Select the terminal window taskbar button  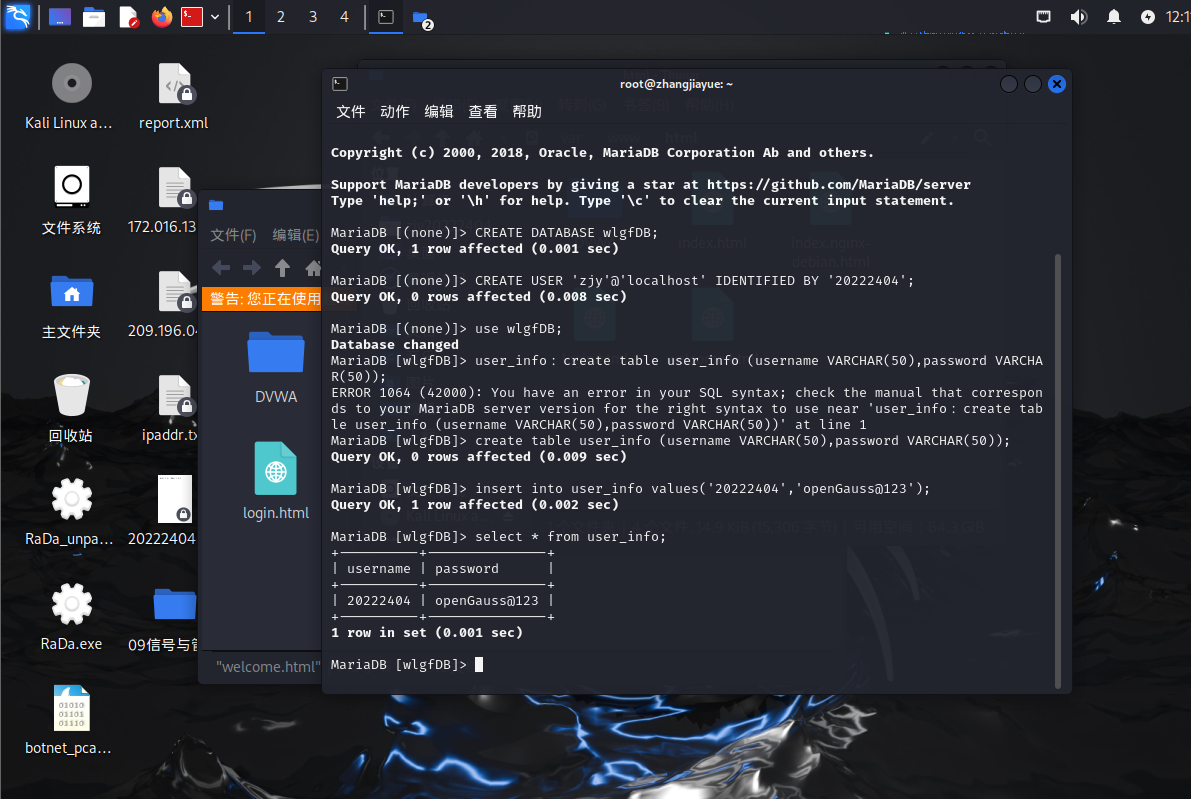click(386, 17)
